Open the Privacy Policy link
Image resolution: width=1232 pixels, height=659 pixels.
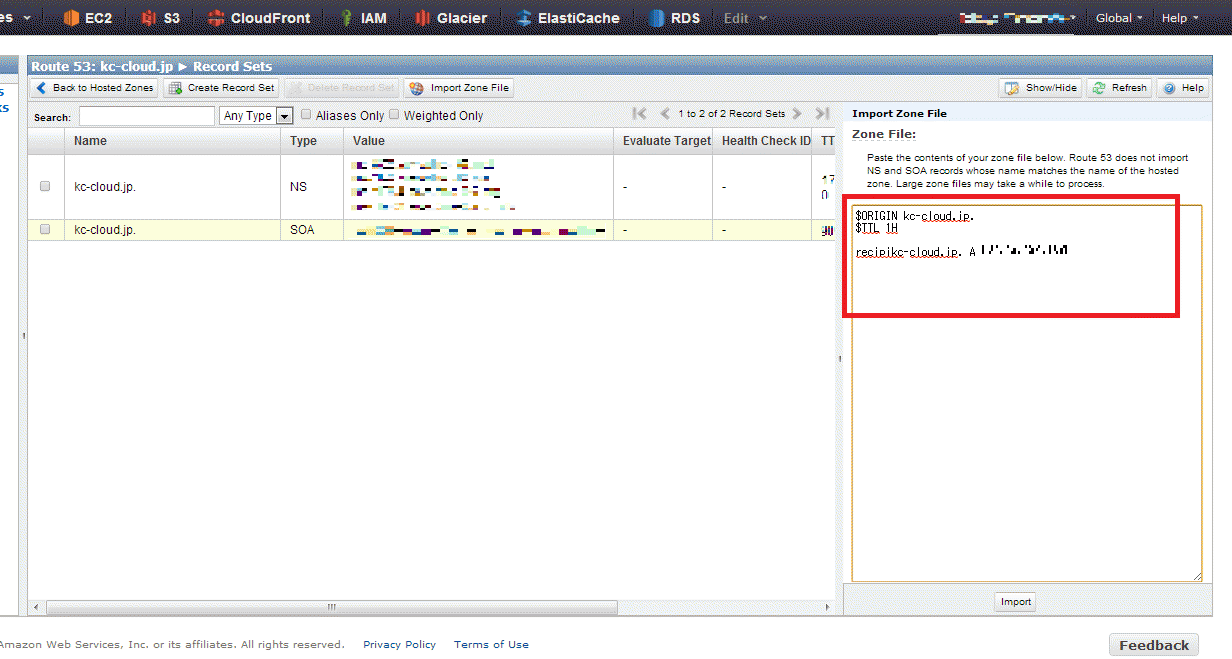coord(399,645)
